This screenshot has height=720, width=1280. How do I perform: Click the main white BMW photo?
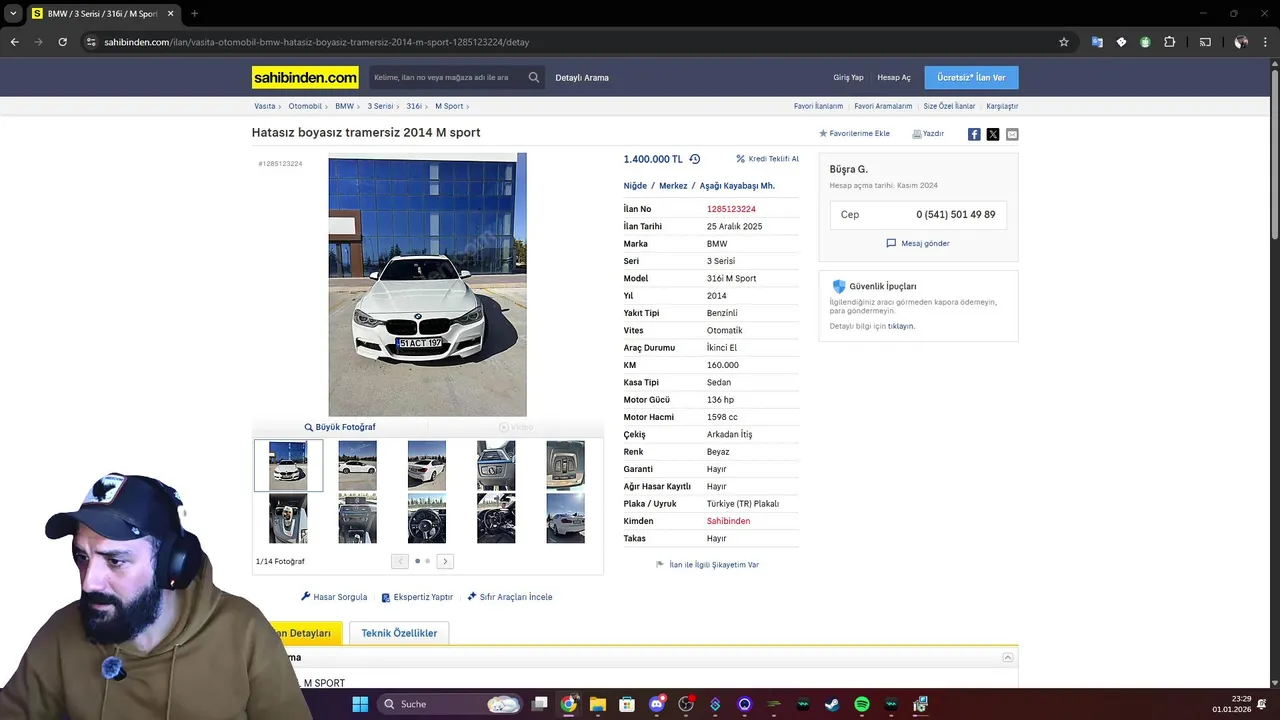click(x=427, y=284)
